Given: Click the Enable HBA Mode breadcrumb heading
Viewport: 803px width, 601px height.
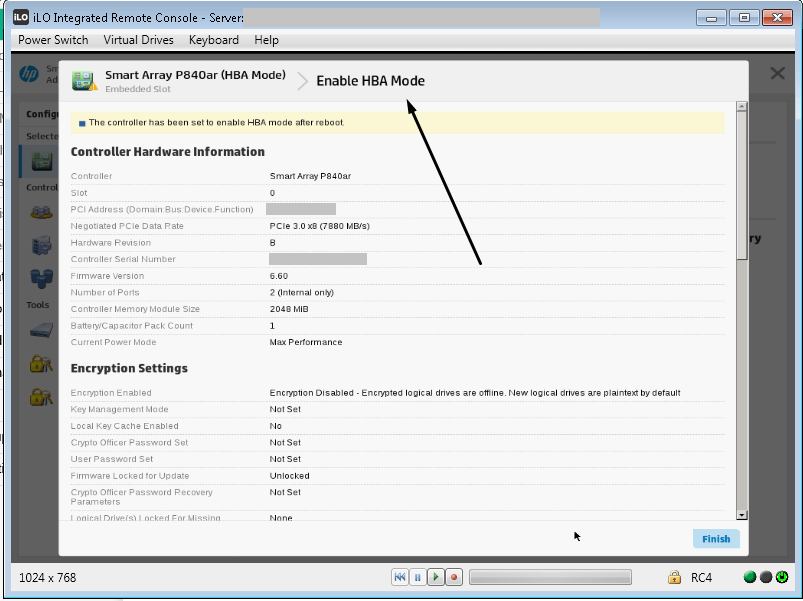Looking at the screenshot, I should (370, 81).
